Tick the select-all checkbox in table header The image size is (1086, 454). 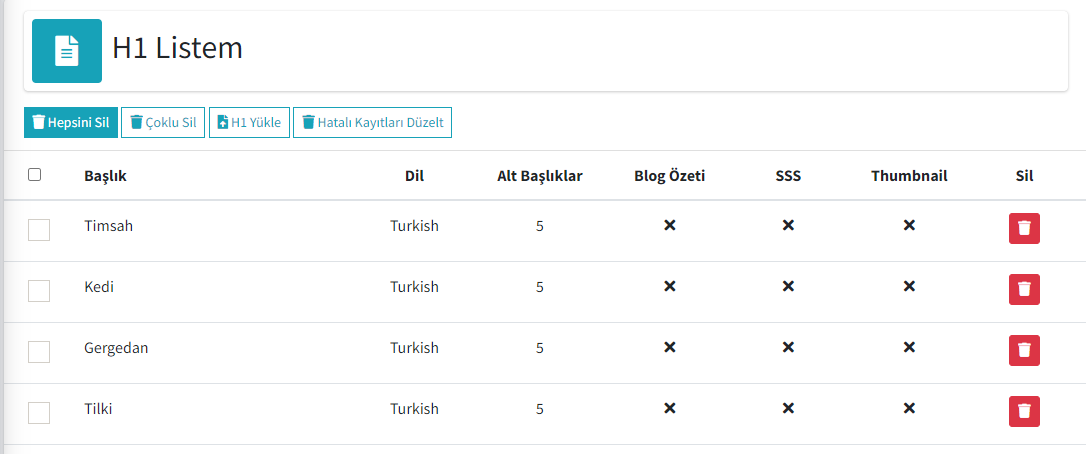pos(35,175)
